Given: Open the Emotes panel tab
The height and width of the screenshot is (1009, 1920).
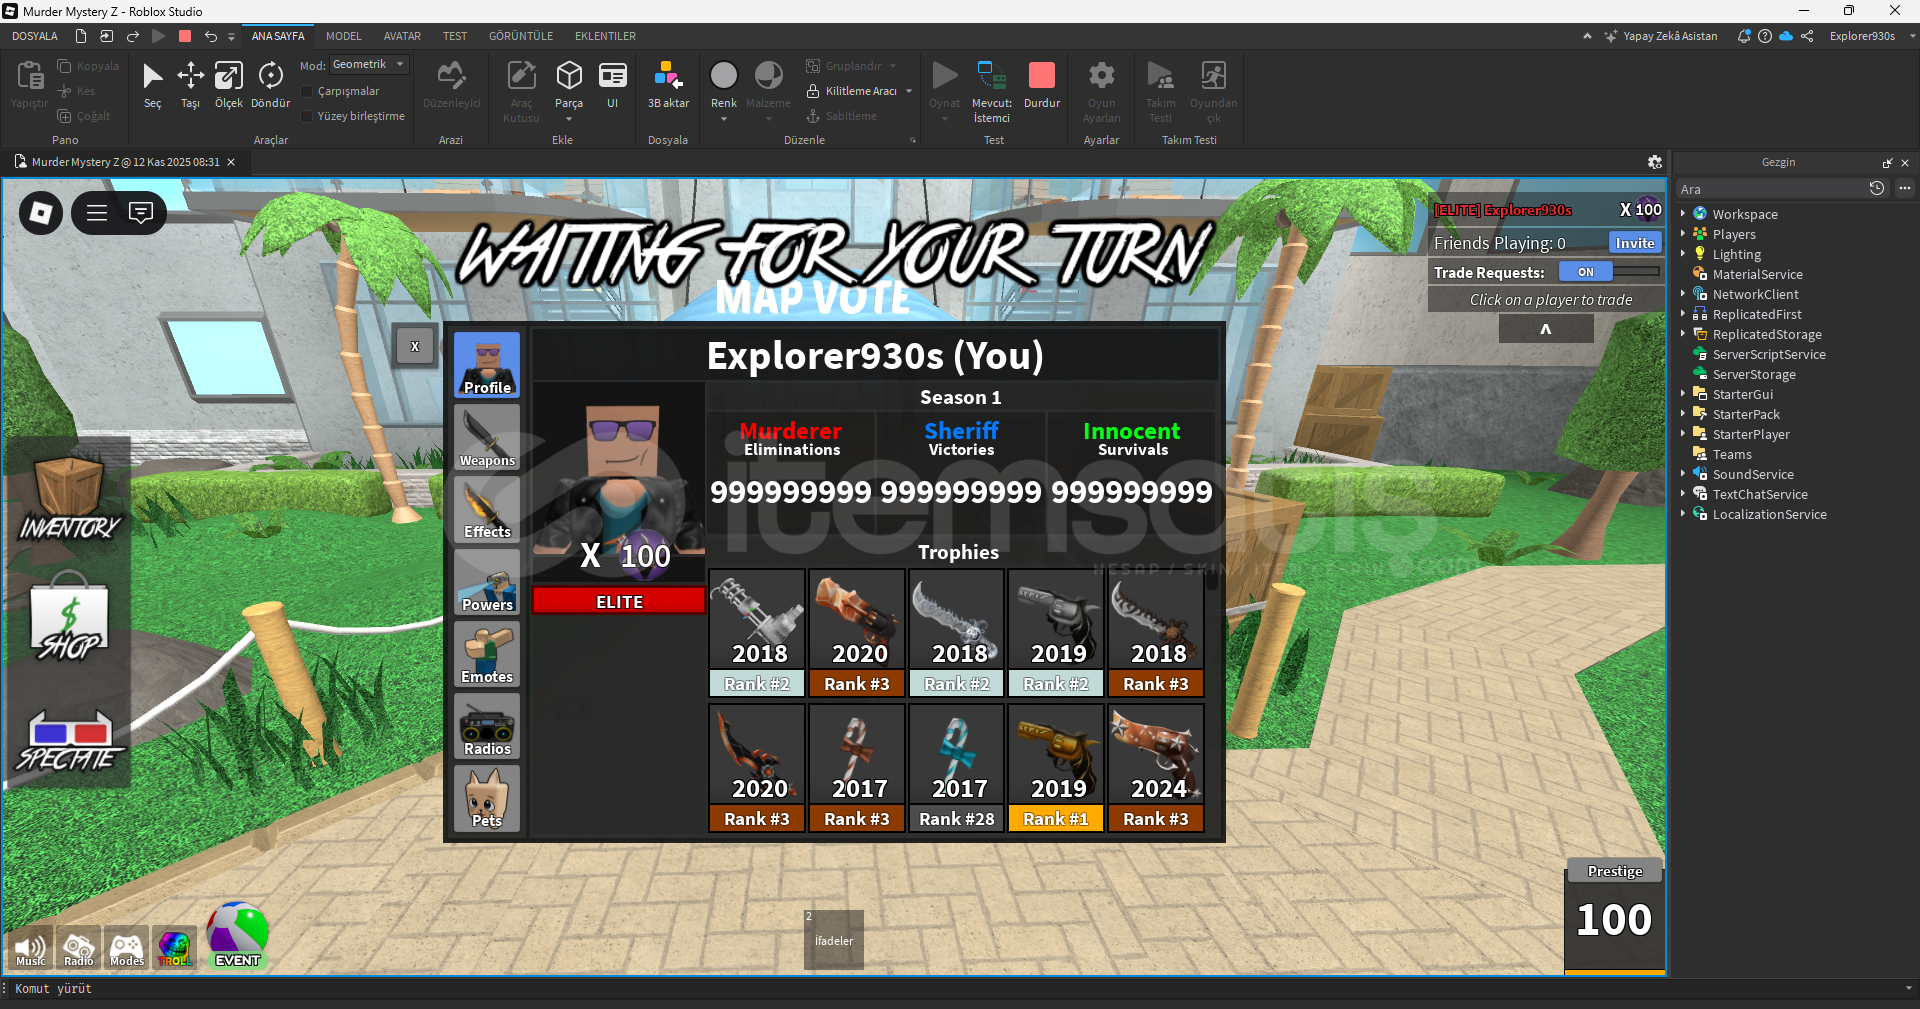Looking at the screenshot, I should [x=487, y=654].
